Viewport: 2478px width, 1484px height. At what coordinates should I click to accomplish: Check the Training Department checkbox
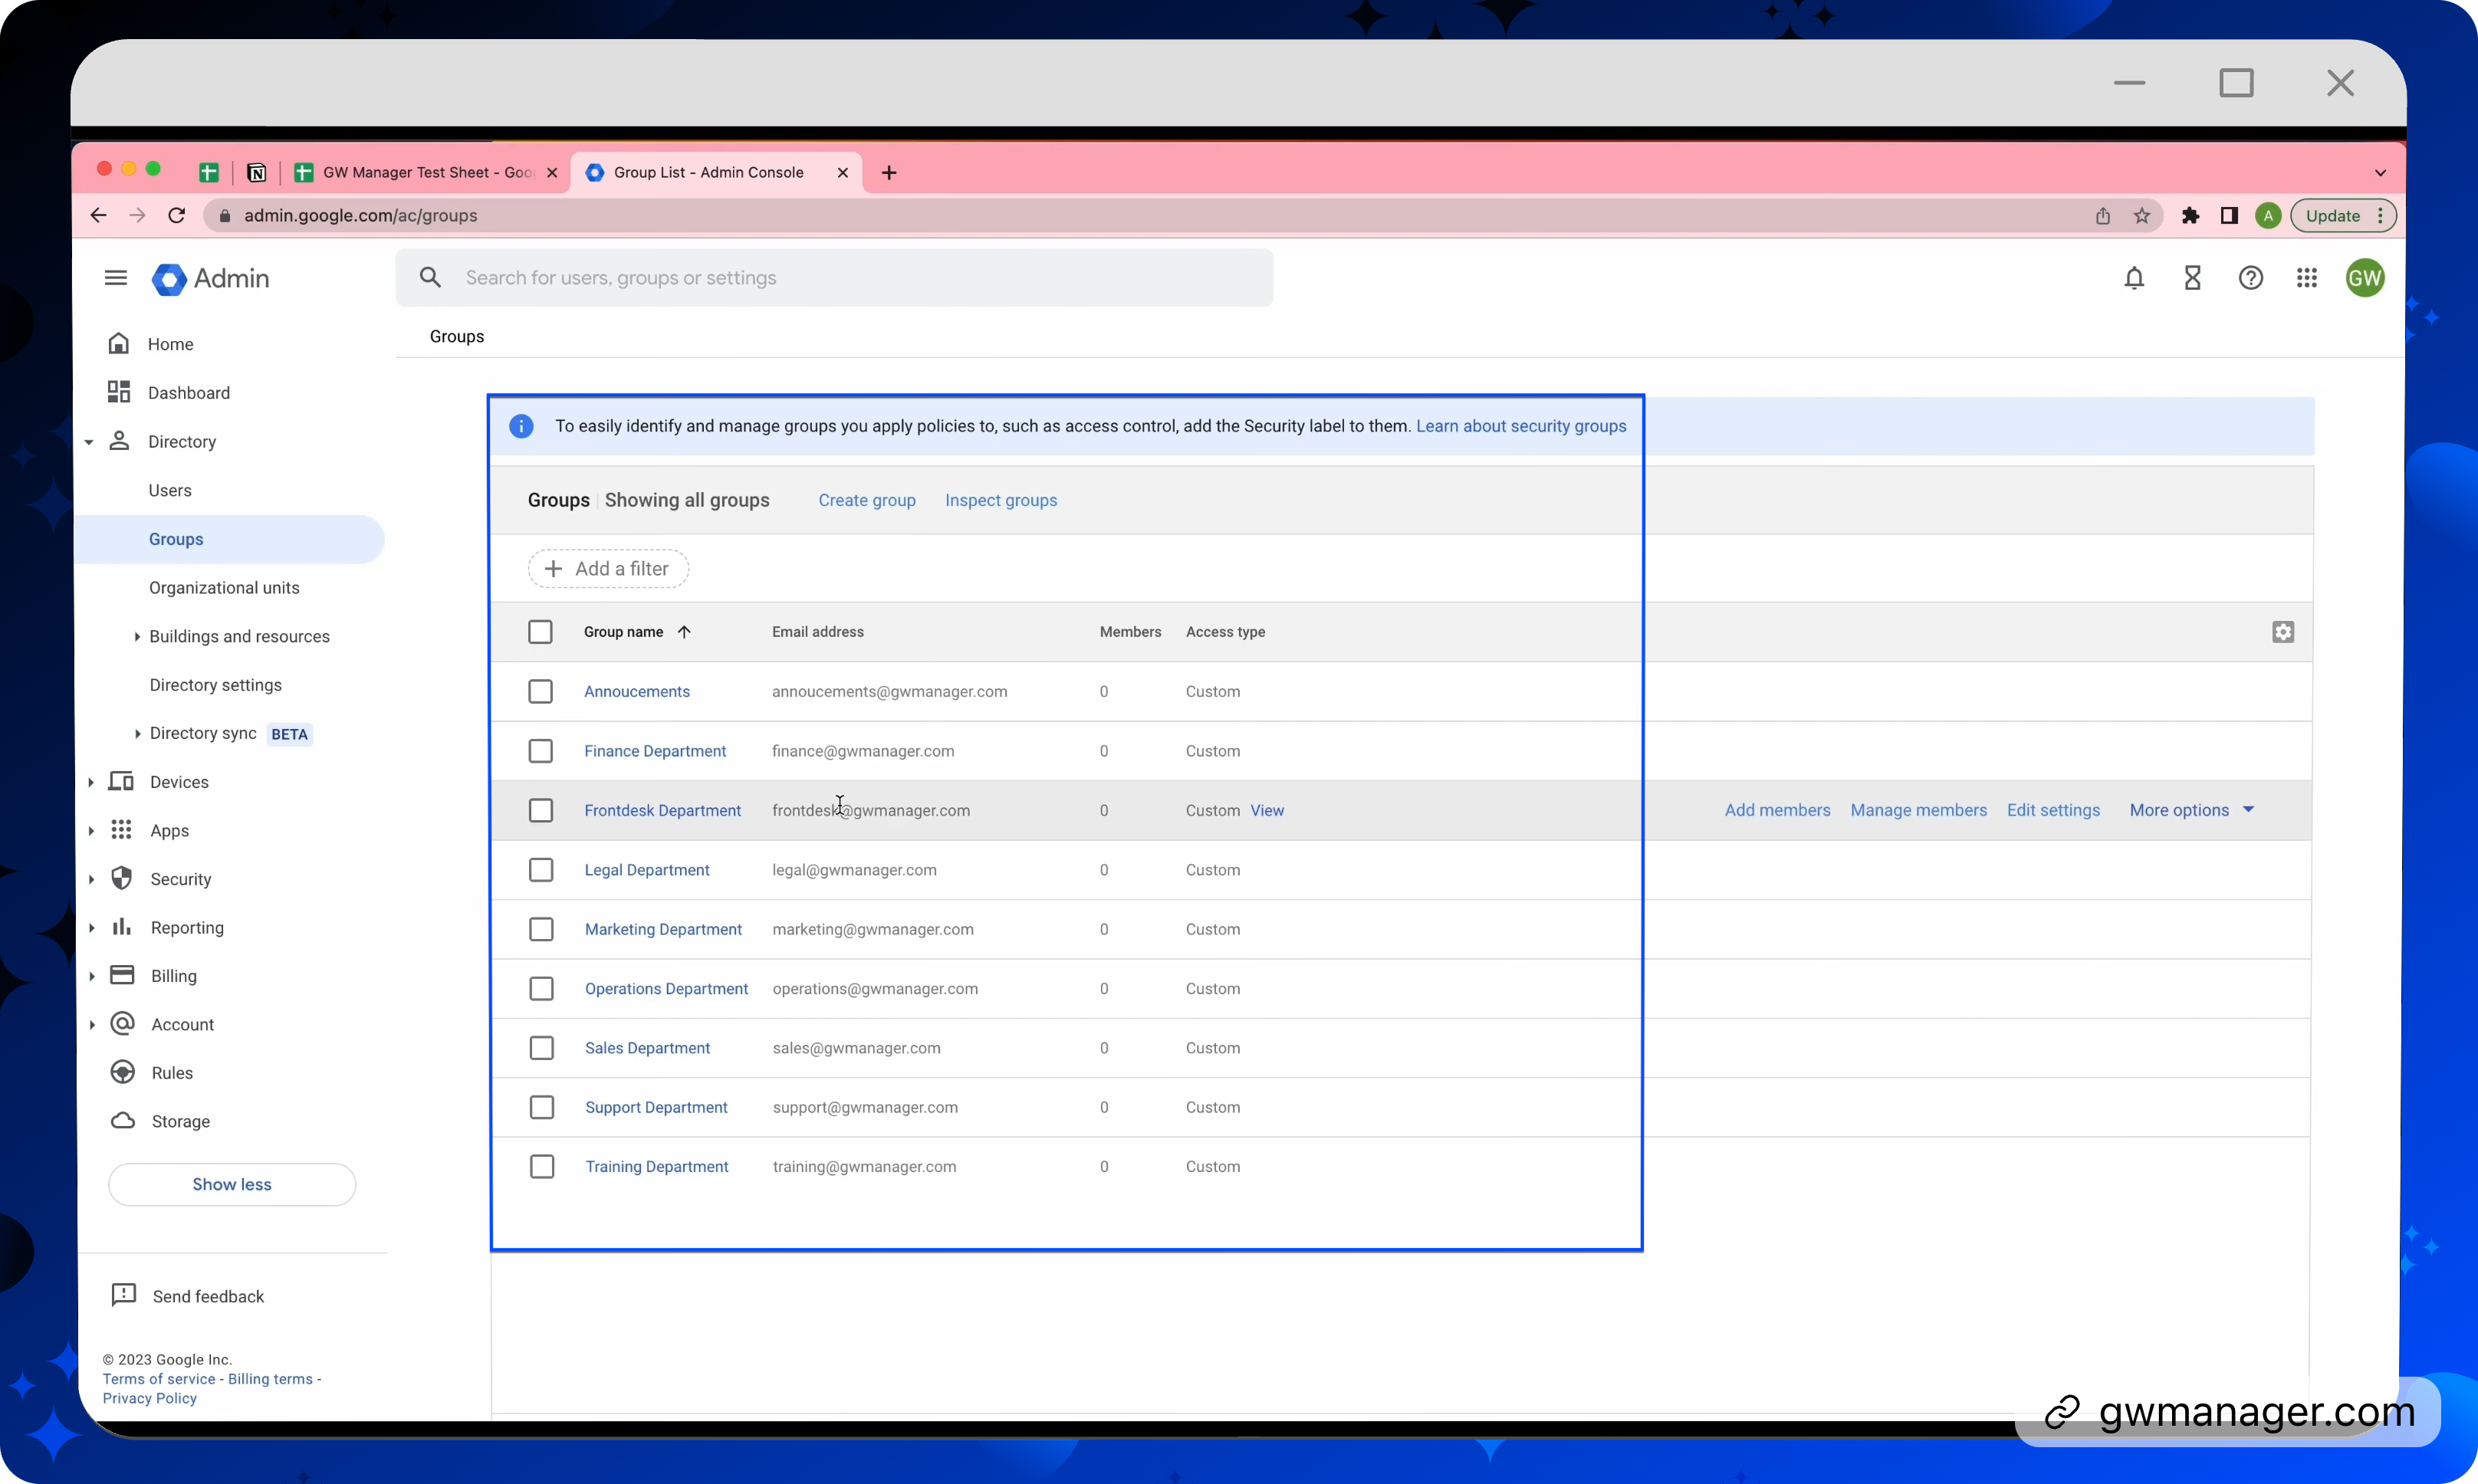[x=542, y=1166]
